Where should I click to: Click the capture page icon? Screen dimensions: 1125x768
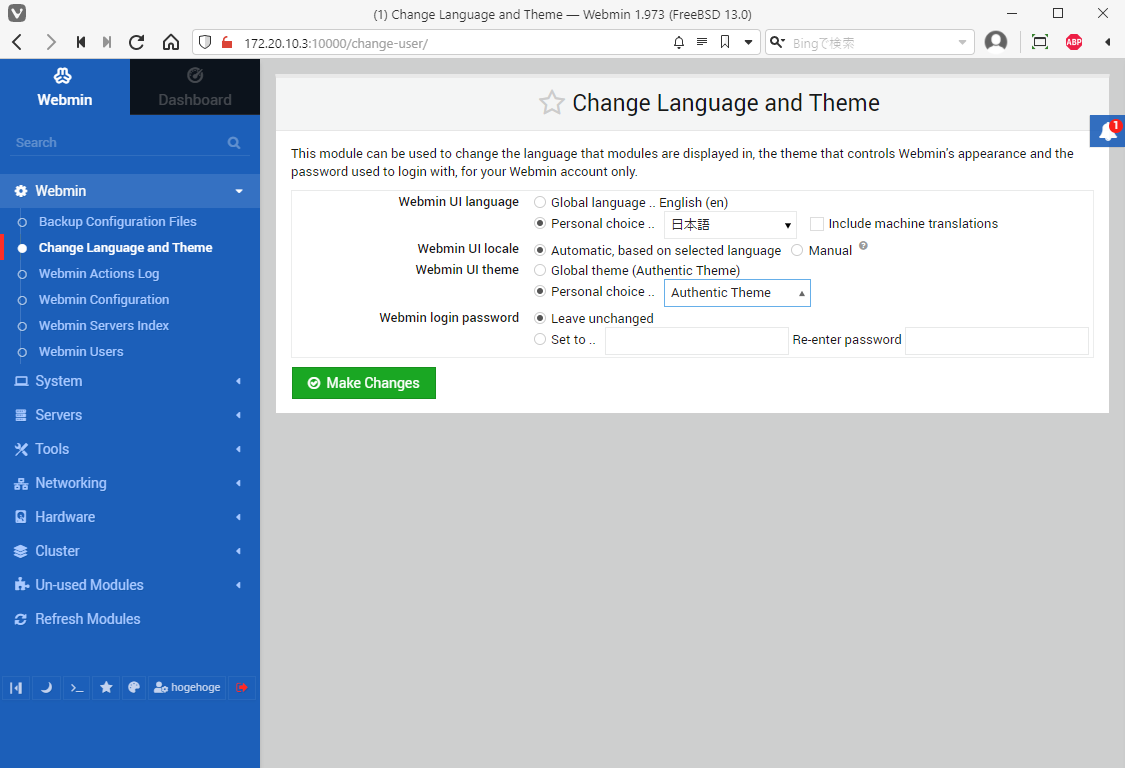tap(1040, 42)
